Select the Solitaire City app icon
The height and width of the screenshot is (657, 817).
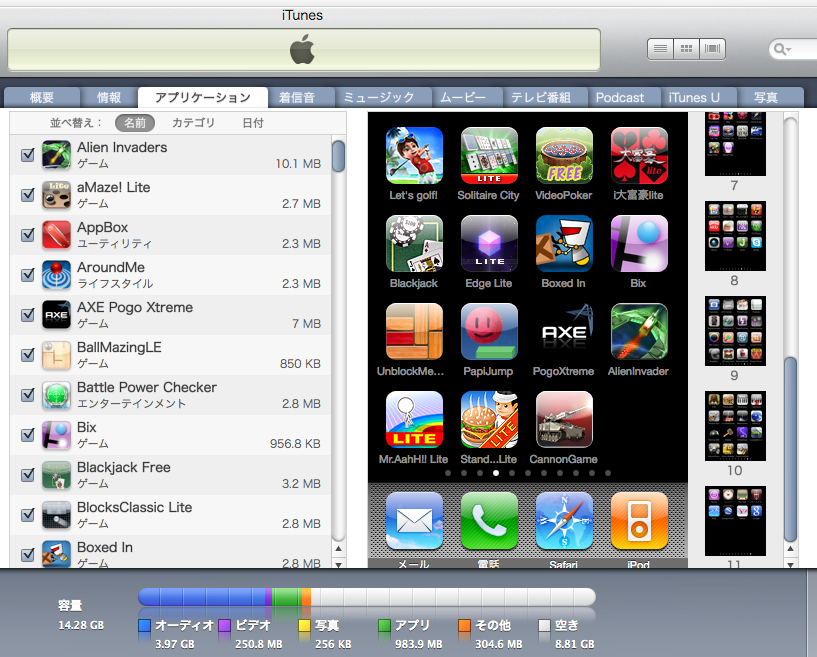pyautogui.click(x=489, y=155)
